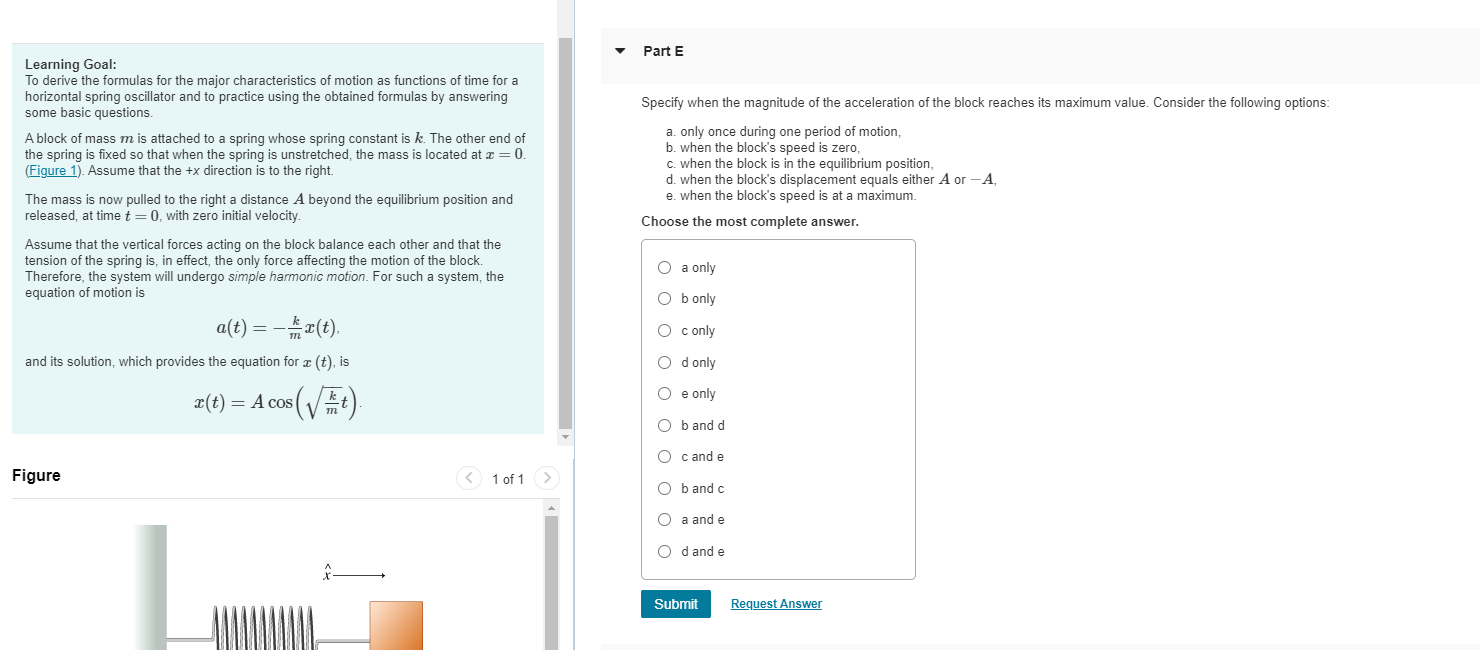Select the 'e only' answer option
The width and height of the screenshot is (1480, 650).
pos(664,393)
